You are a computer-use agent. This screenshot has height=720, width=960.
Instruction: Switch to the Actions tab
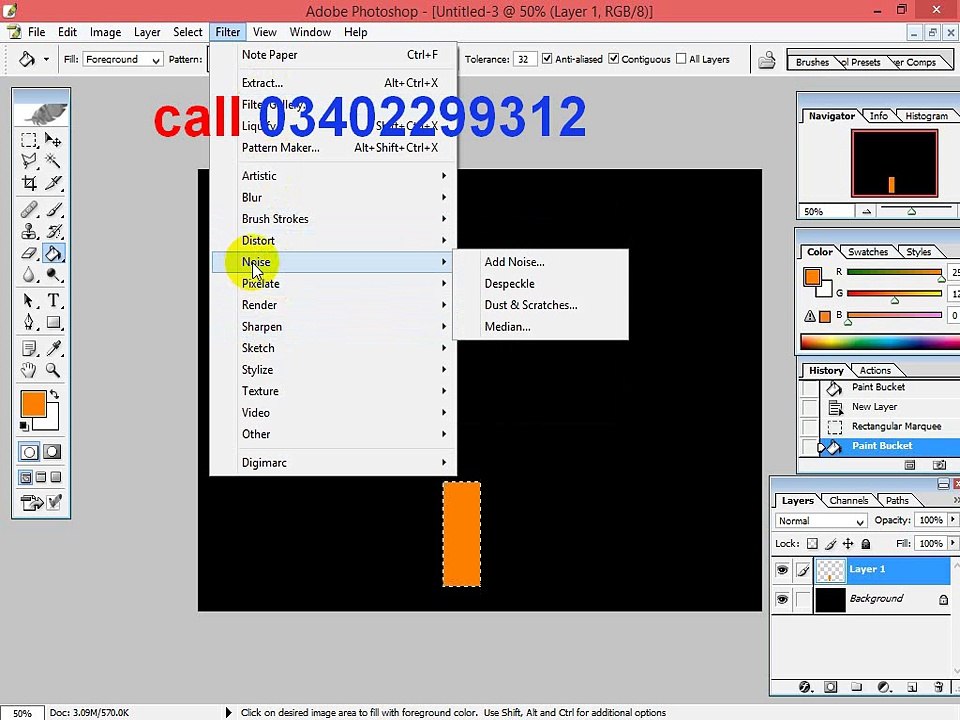[x=875, y=370]
